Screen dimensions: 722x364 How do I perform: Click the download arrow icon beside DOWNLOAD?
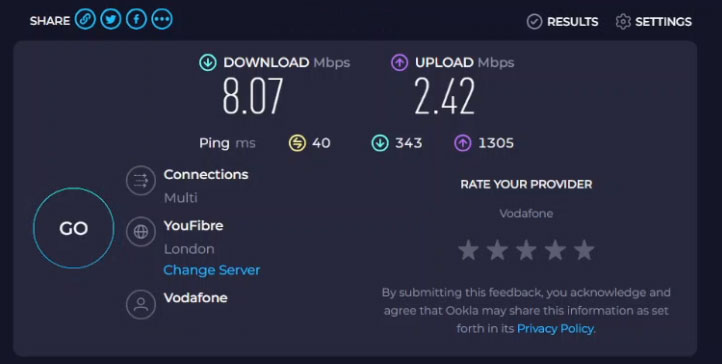[208, 63]
